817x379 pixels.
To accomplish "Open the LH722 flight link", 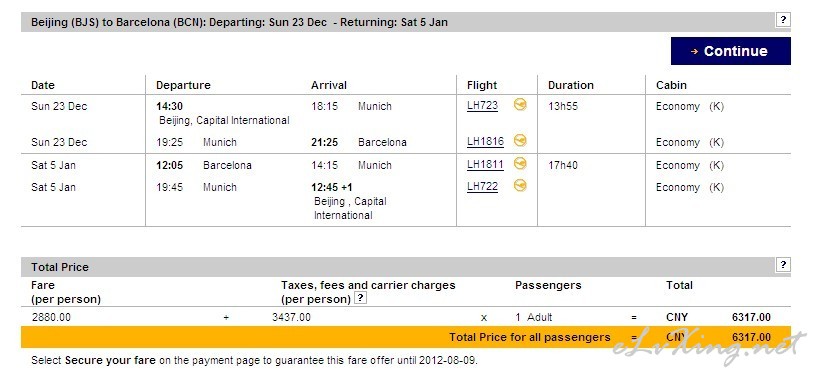I will [482, 187].
